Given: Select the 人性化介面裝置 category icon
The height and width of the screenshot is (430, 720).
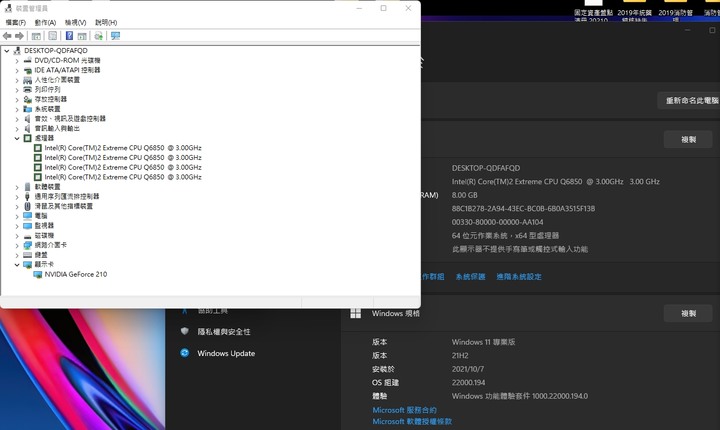Looking at the screenshot, I should click(x=28, y=79).
